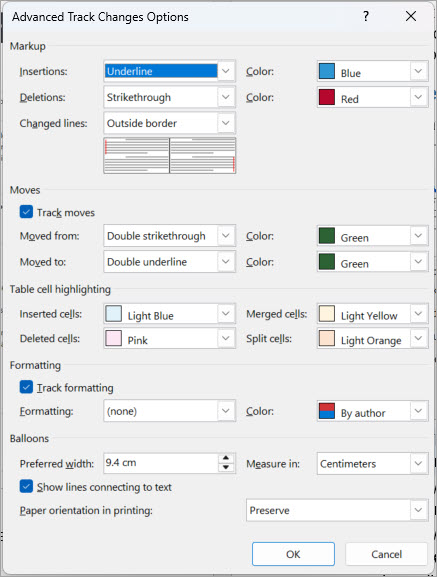Open Moved to color dropdown showing Green
This screenshot has width=437, height=577.
coord(373,262)
